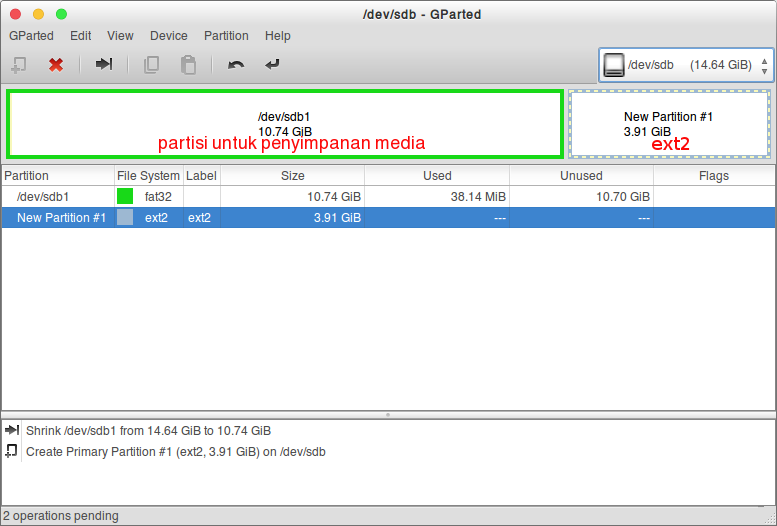The image size is (777, 526).
Task: Select the New Partition #1 table row
Action: point(388,217)
